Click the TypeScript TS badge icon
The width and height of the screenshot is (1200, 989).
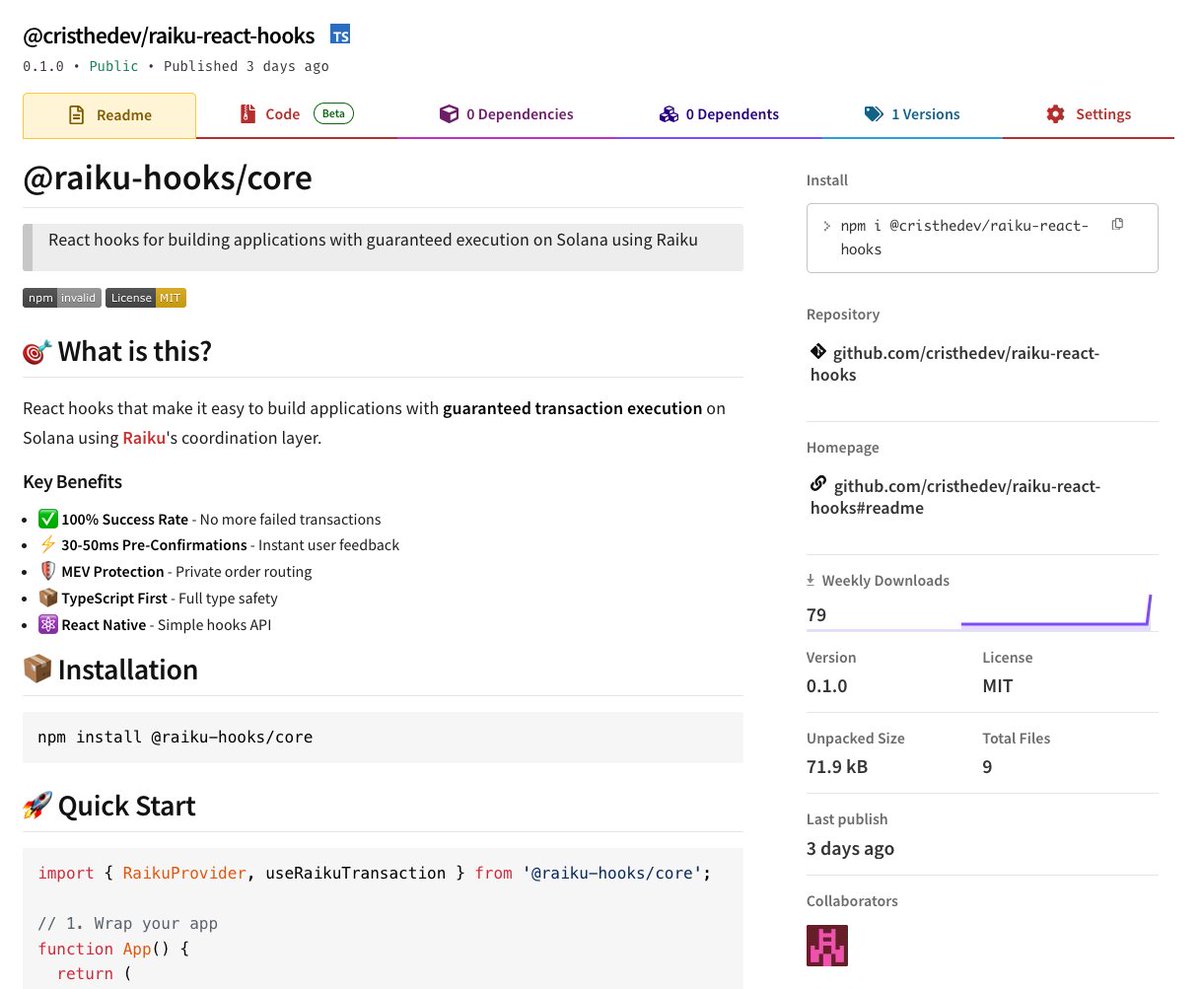pyautogui.click(x=340, y=36)
